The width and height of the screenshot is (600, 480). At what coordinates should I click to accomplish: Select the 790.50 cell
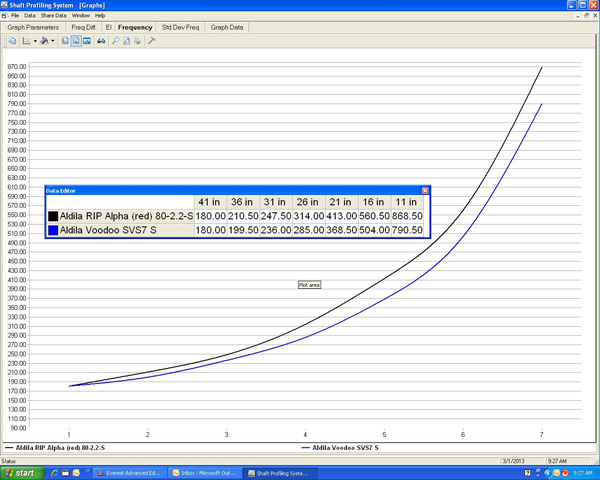point(407,230)
